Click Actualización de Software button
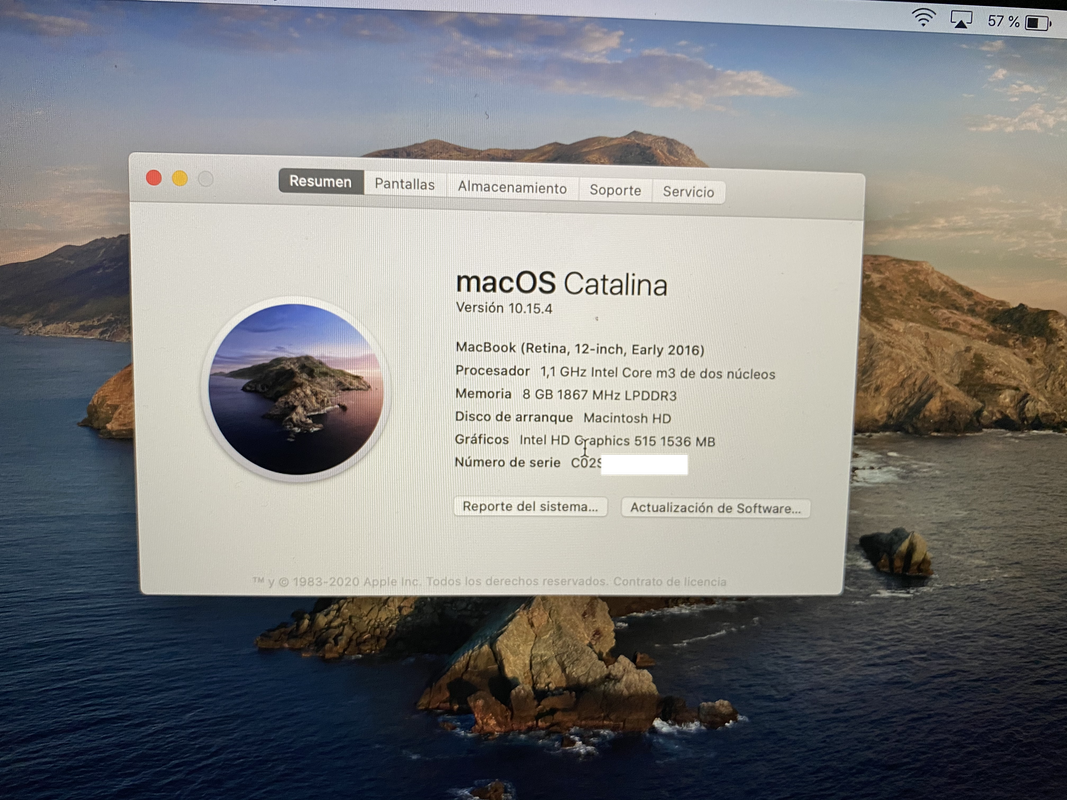 tap(715, 508)
